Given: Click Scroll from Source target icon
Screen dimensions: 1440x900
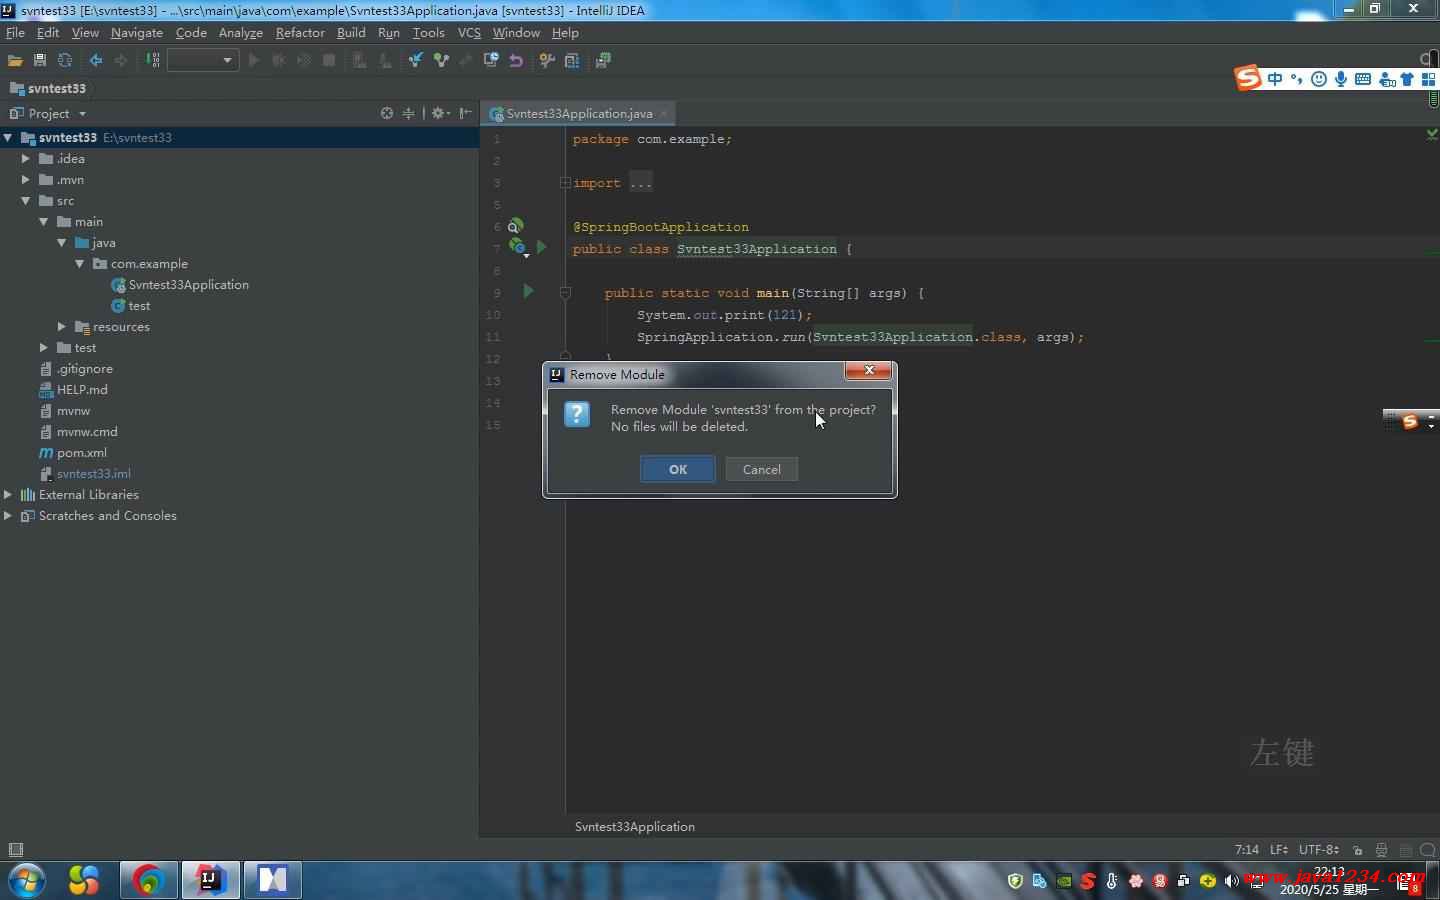Looking at the screenshot, I should tap(387, 113).
